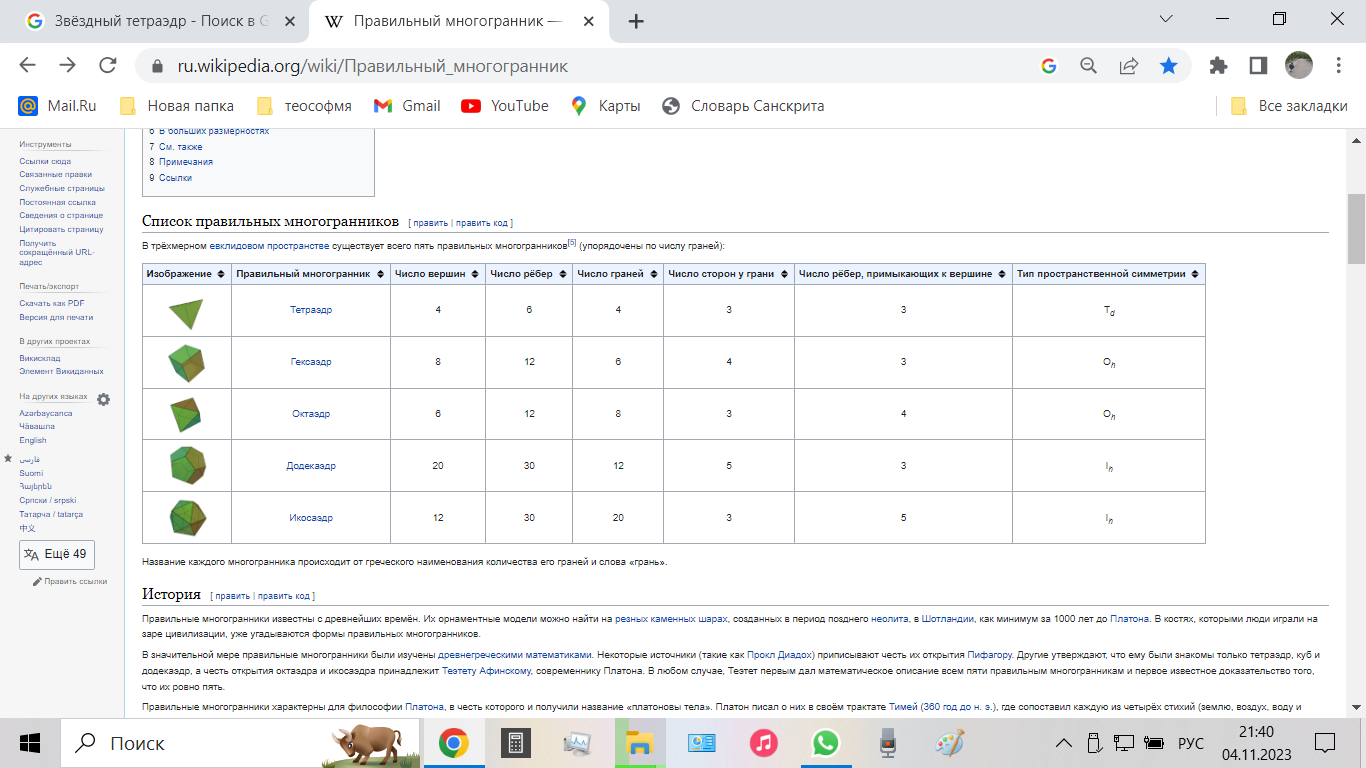Sort by Число сторон у грани
1366x768 pixels.
(x=729, y=273)
